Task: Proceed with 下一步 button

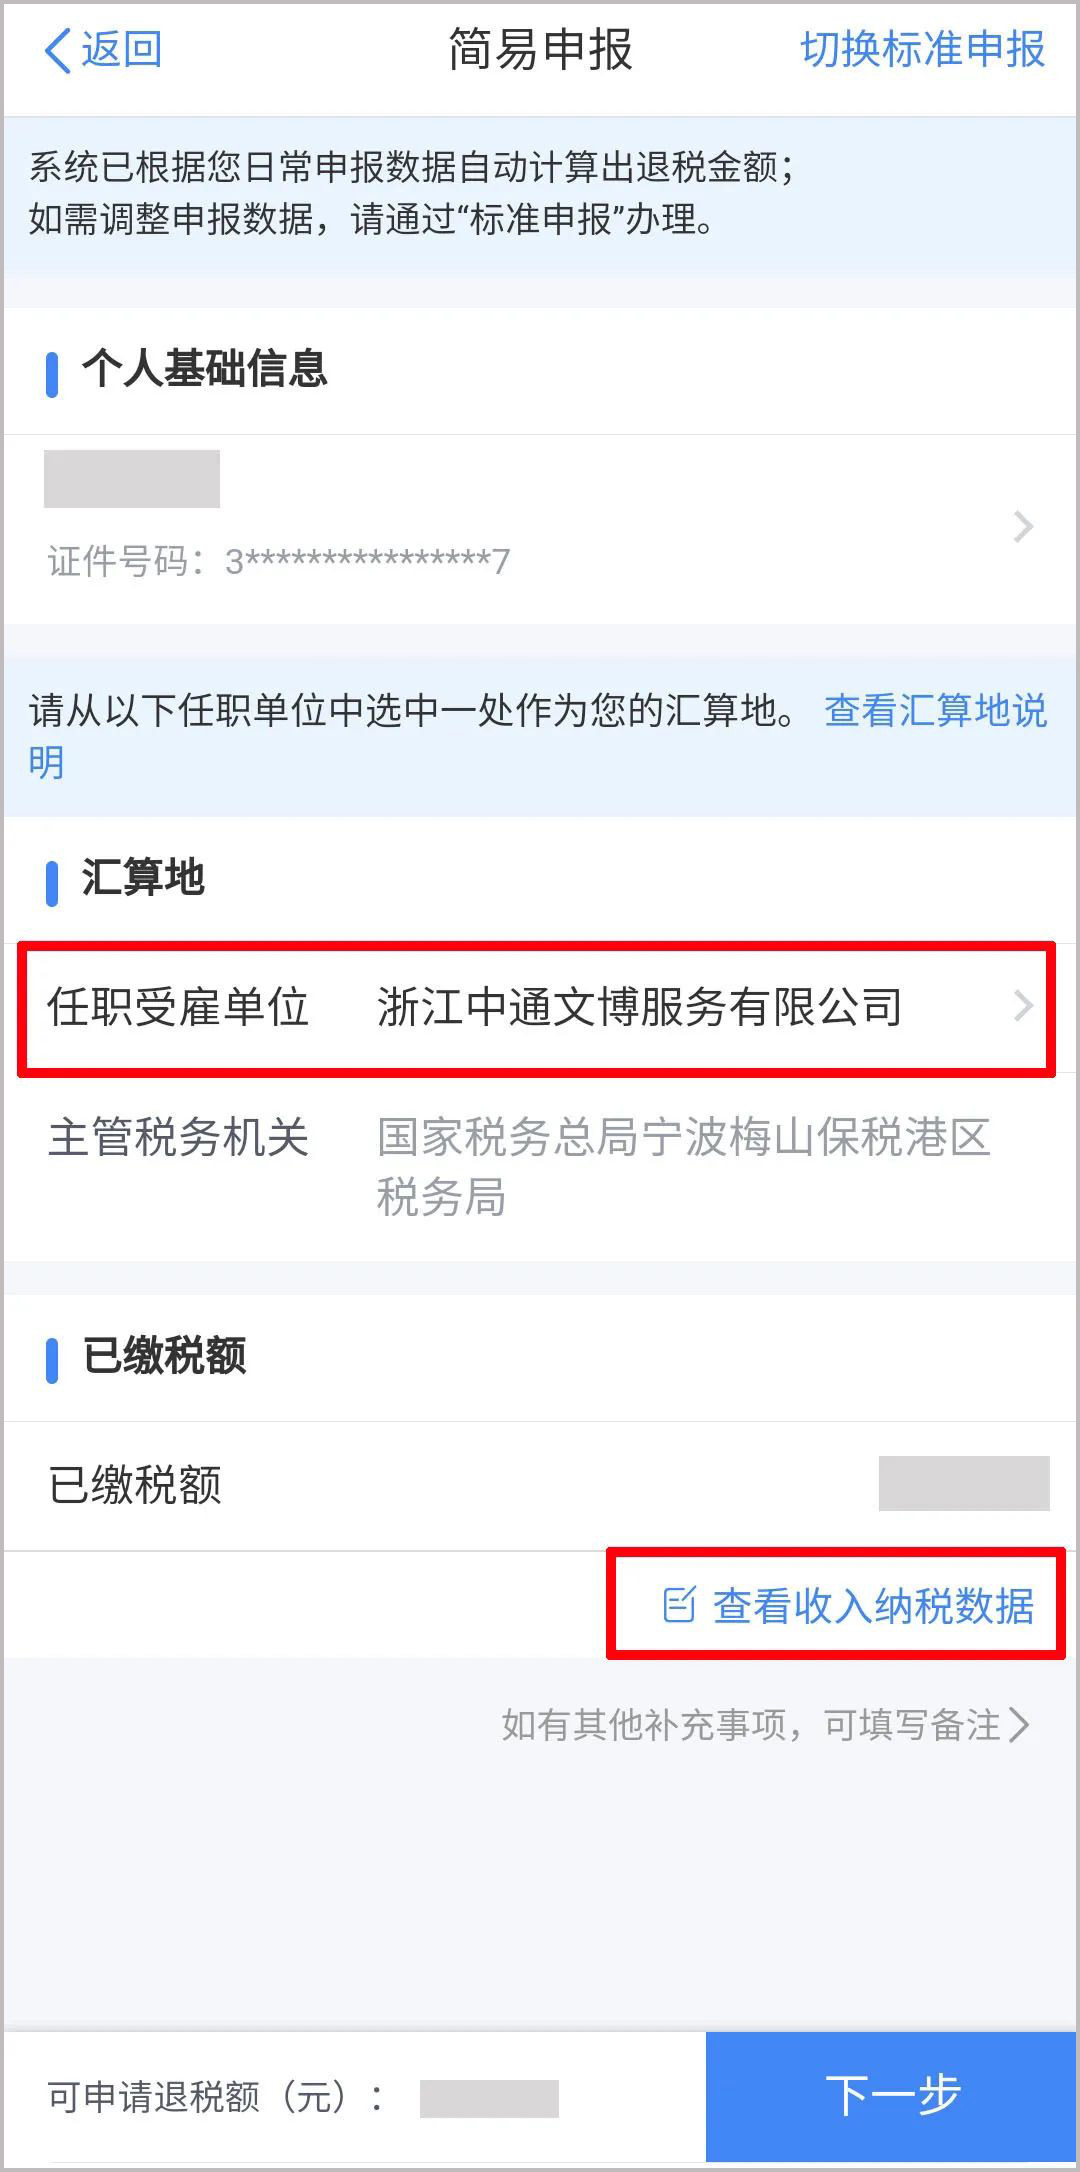Action: 891,2096
